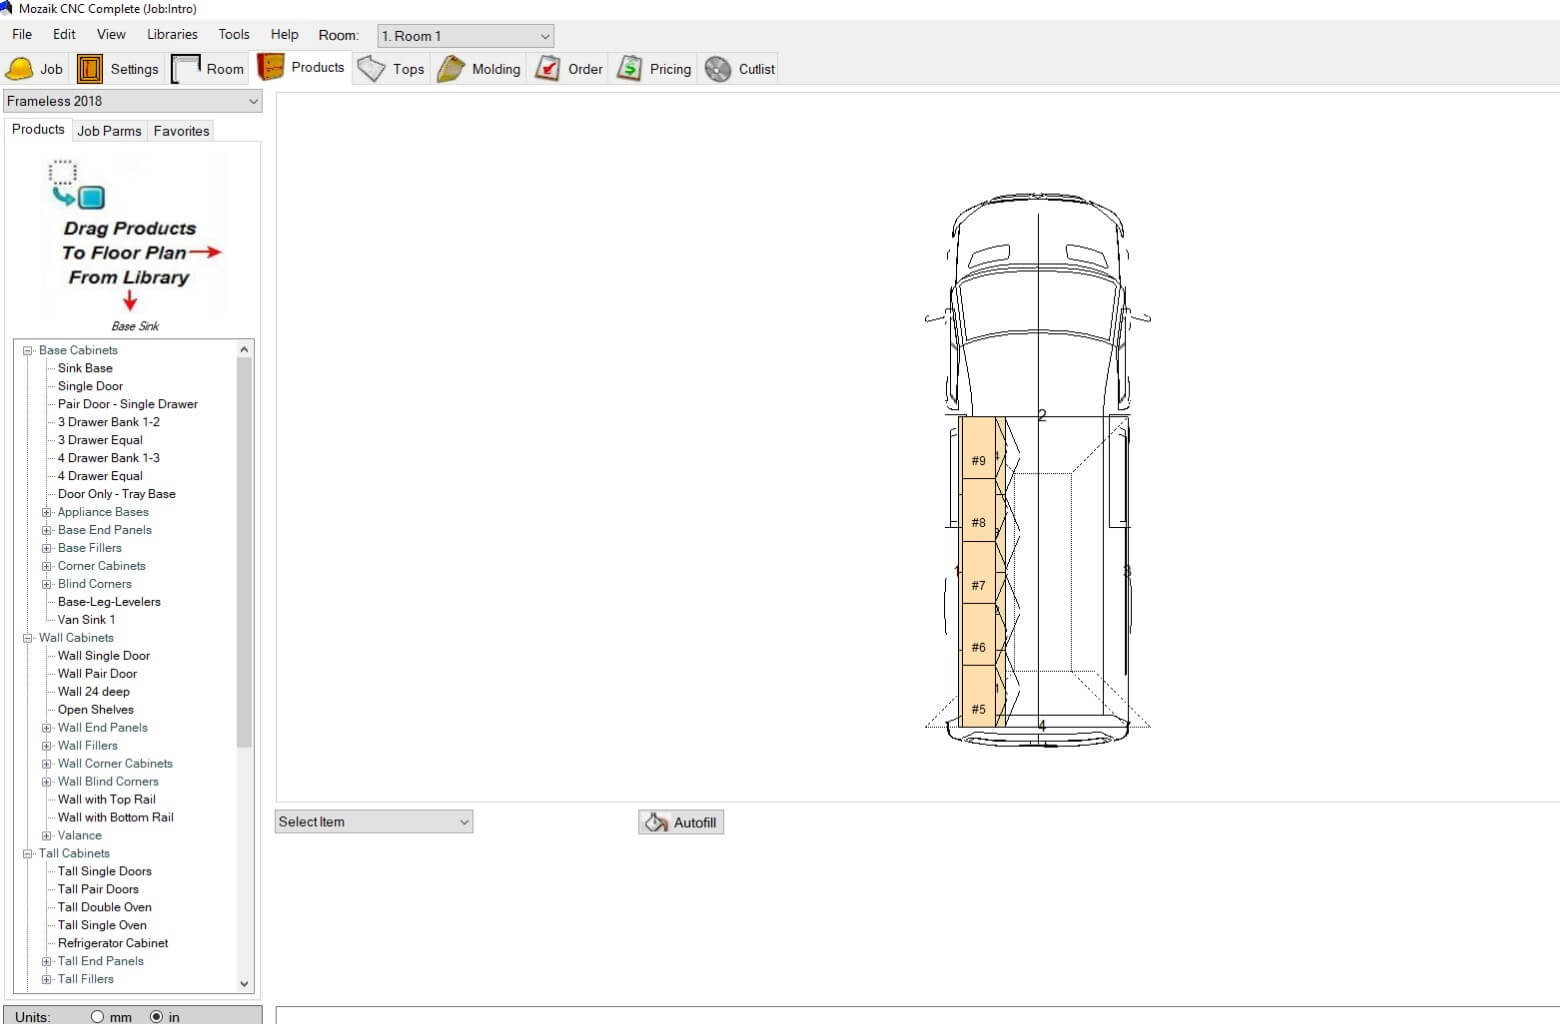
Task: Select cabinet #7 on the floor plan
Action: pyautogui.click(x=978, y=573)
